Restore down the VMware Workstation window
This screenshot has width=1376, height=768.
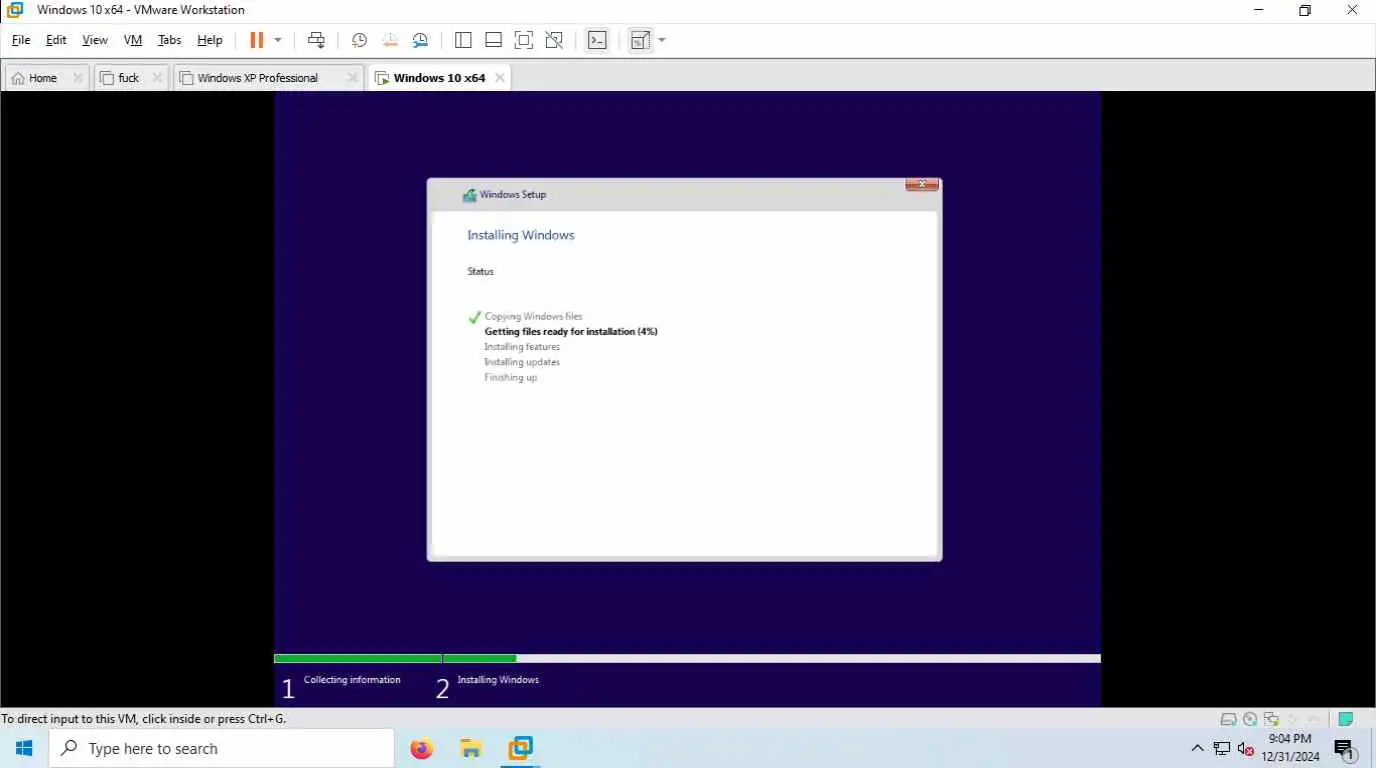(x=1305, y=10)
